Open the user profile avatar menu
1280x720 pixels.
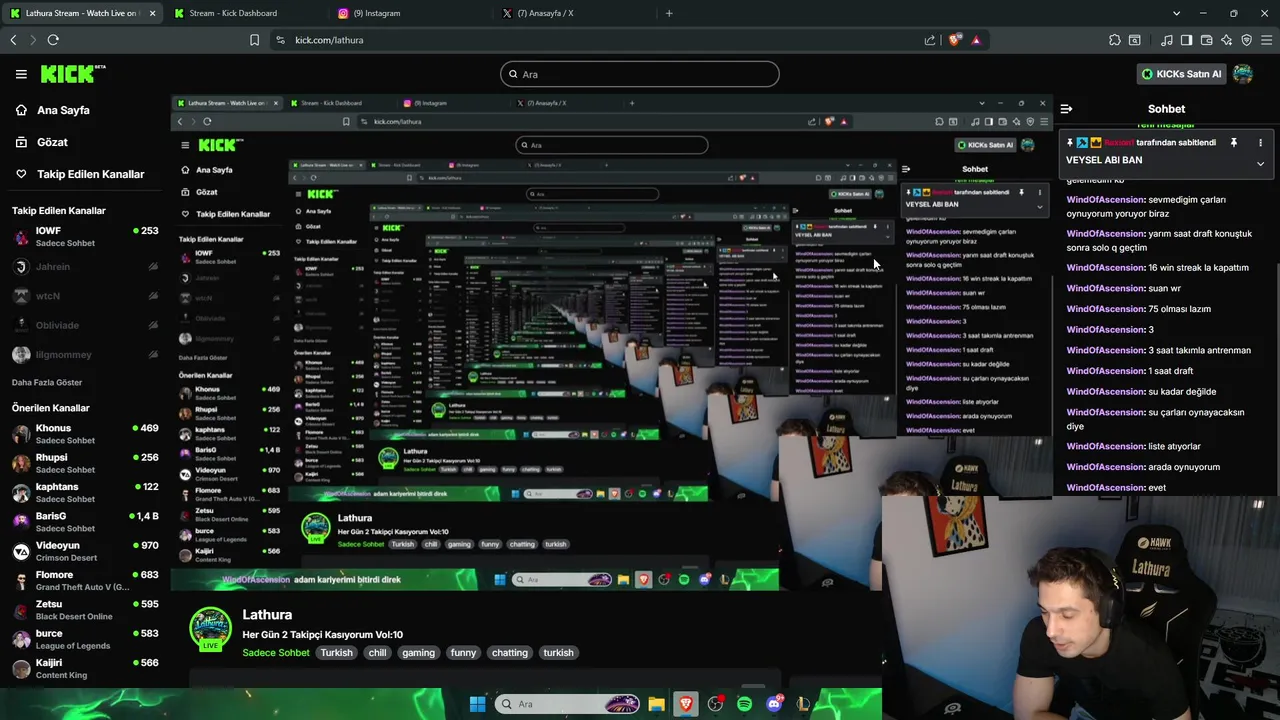[1243, 74]
